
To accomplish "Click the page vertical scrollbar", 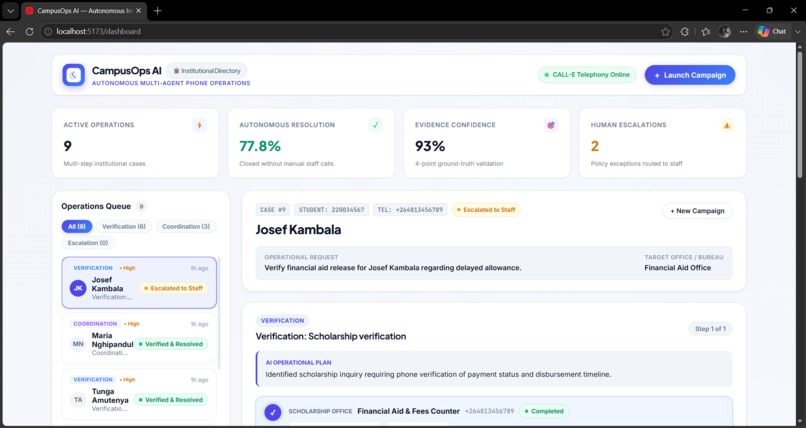I will (800, 113).
